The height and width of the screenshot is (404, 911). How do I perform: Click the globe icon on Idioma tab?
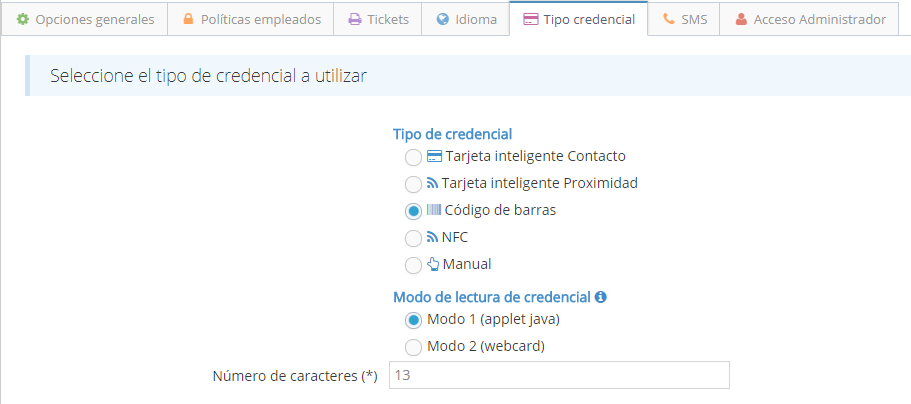tap(443, 19)
